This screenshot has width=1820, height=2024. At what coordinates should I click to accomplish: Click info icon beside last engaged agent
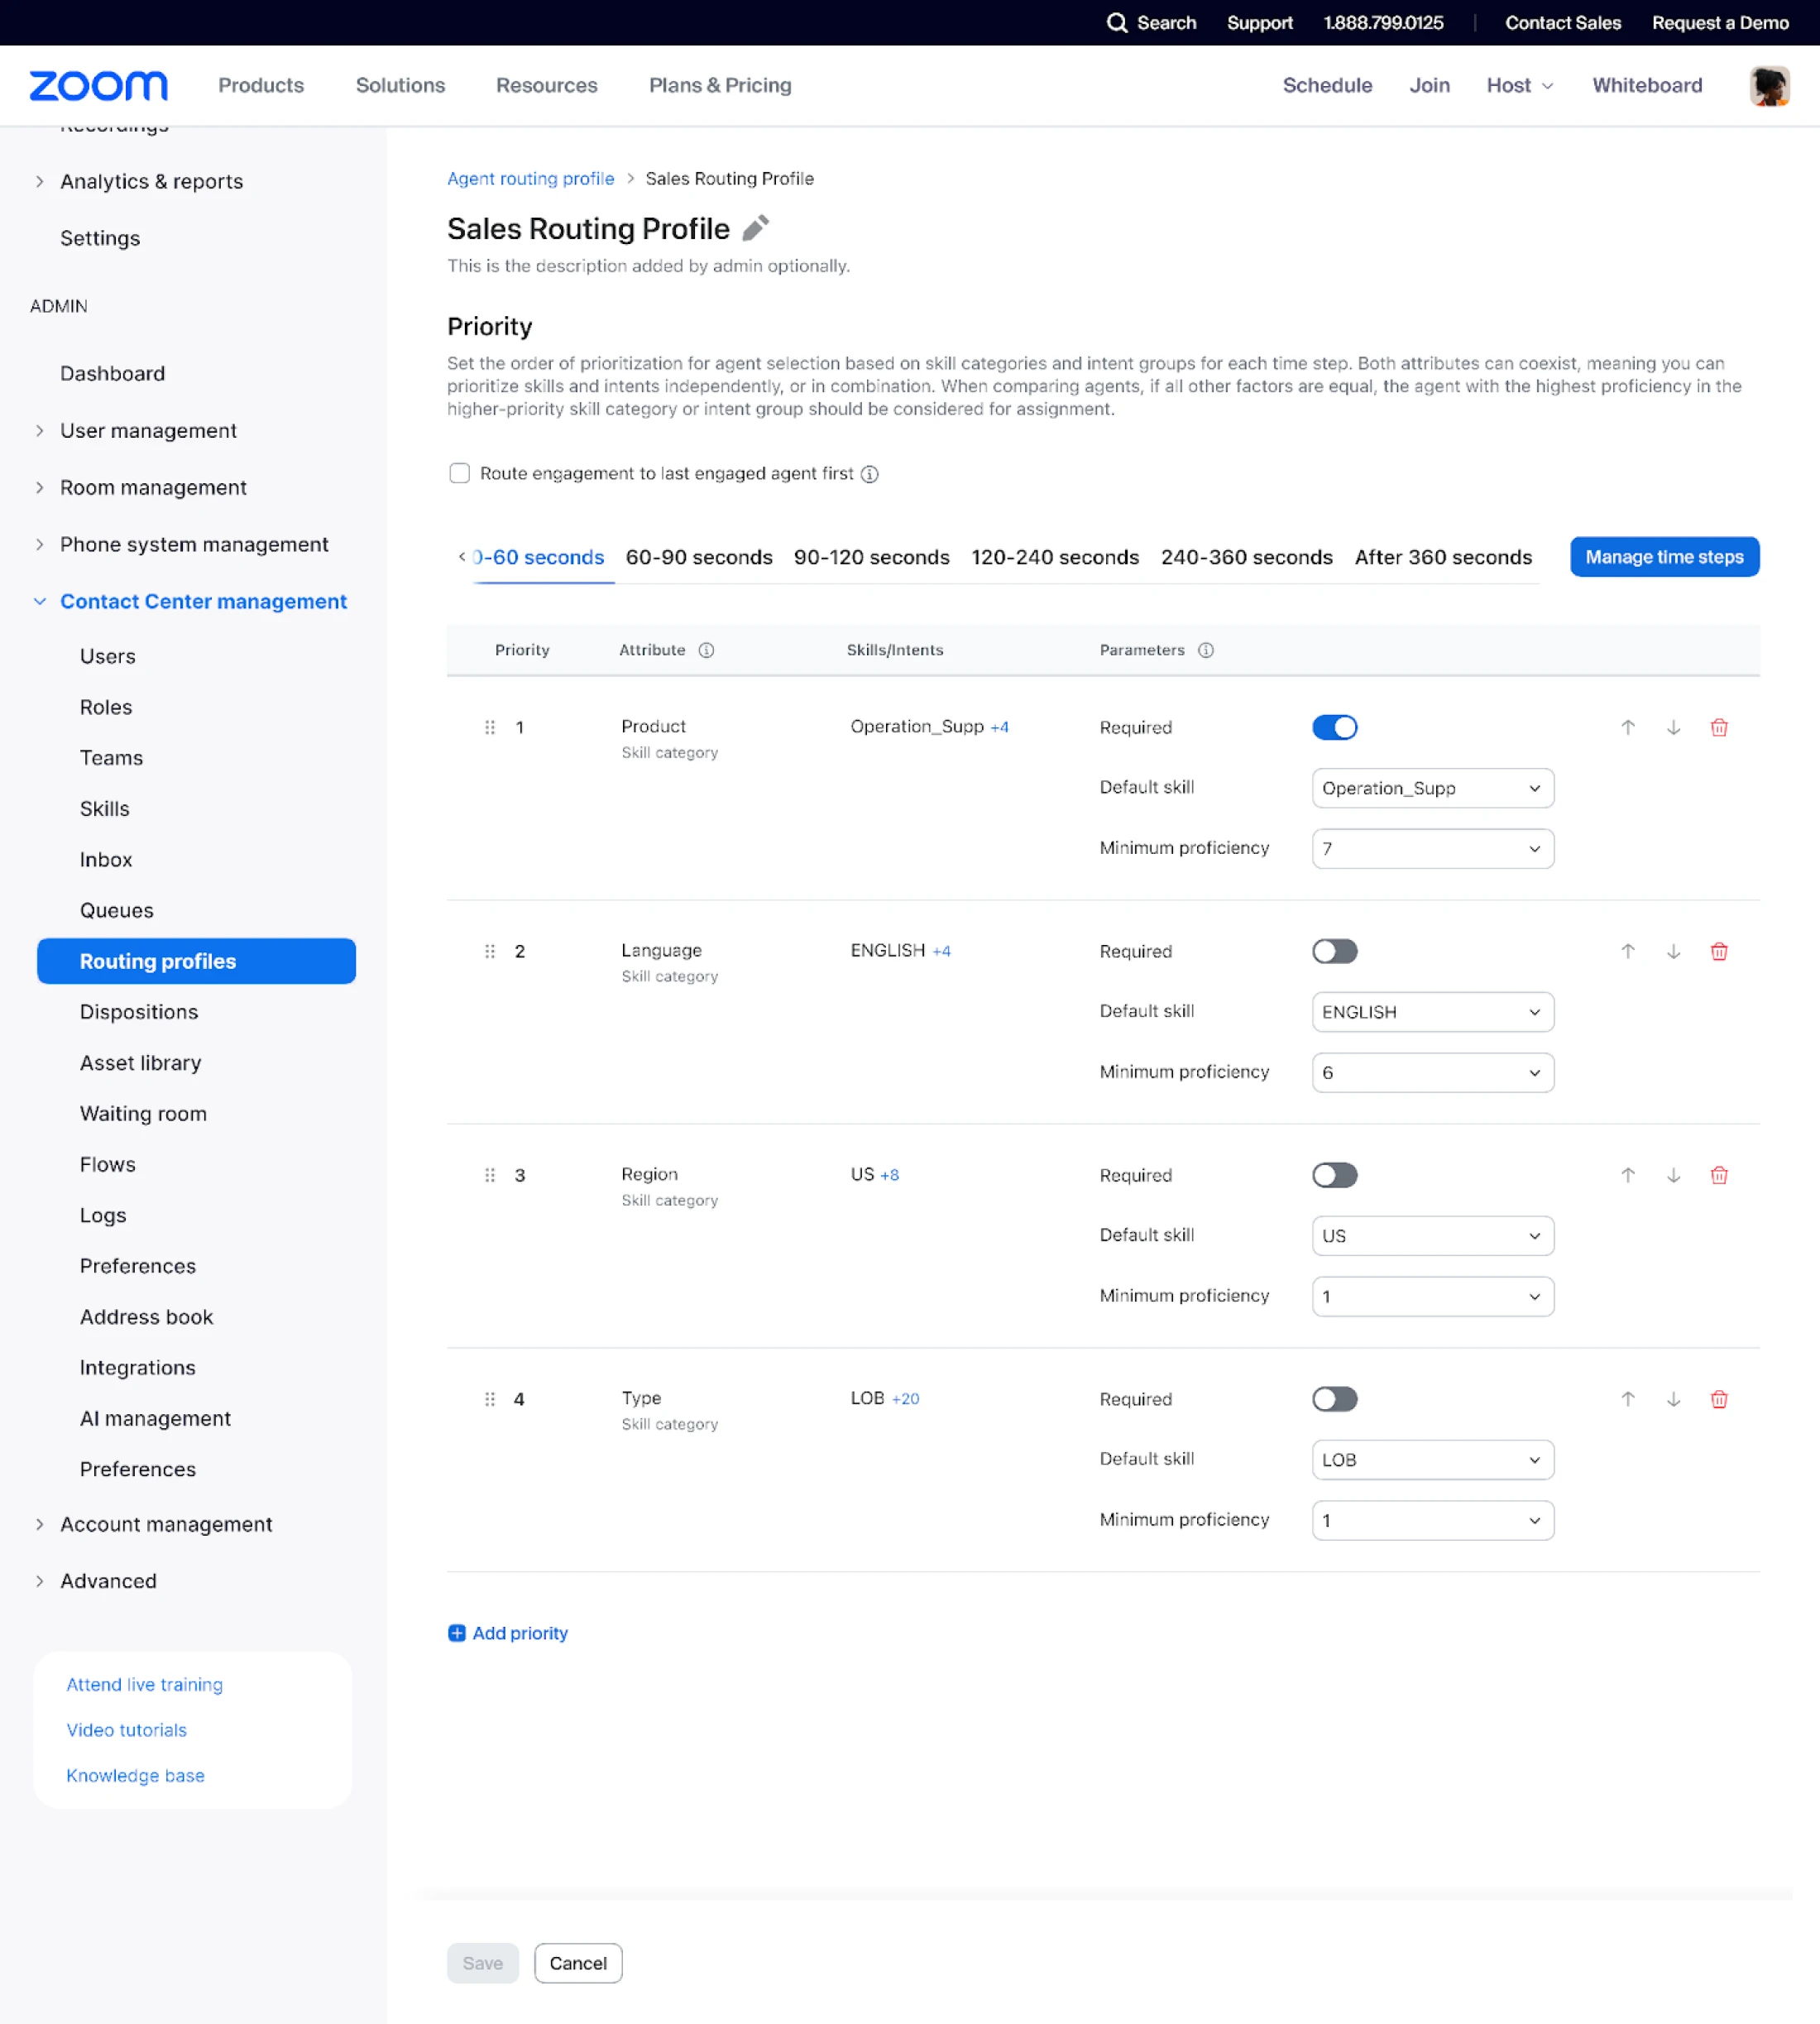coord(870,474)
